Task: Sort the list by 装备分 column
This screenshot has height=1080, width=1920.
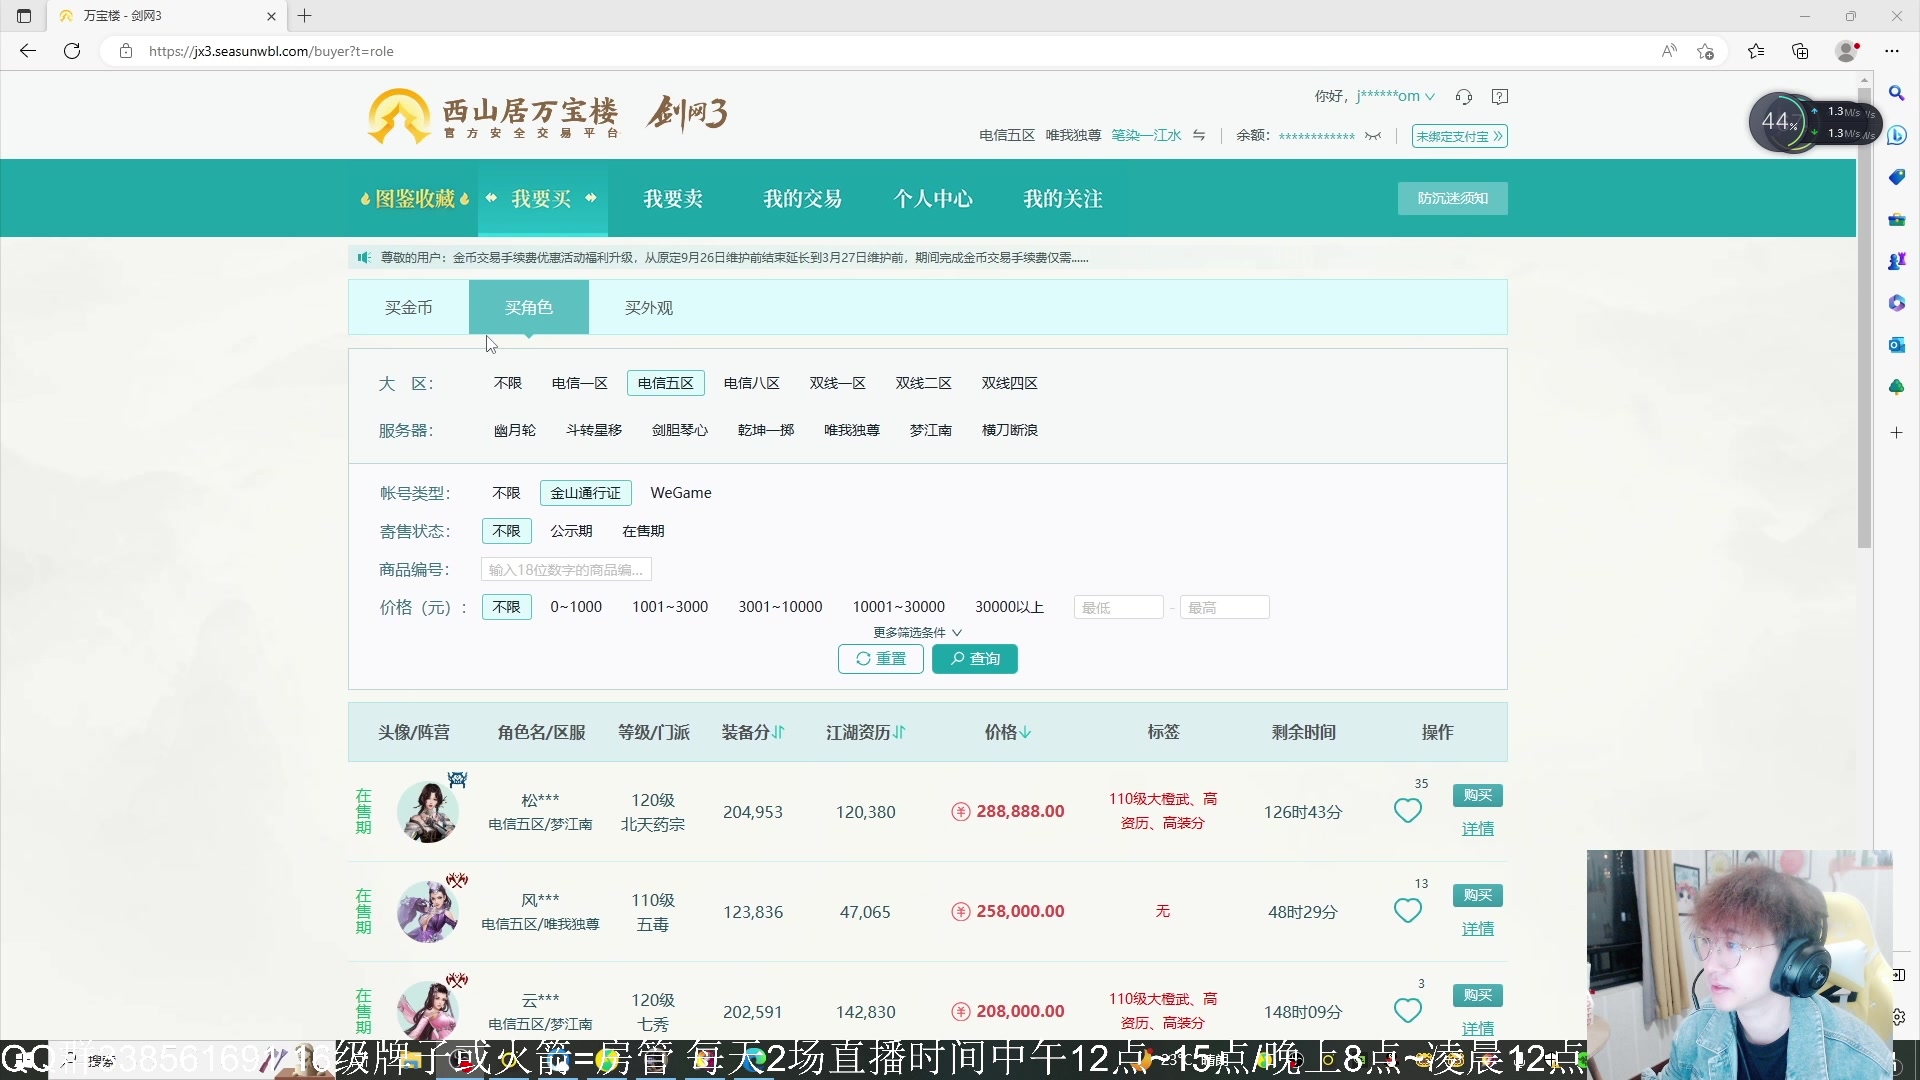Action: (x=753, y=732)
